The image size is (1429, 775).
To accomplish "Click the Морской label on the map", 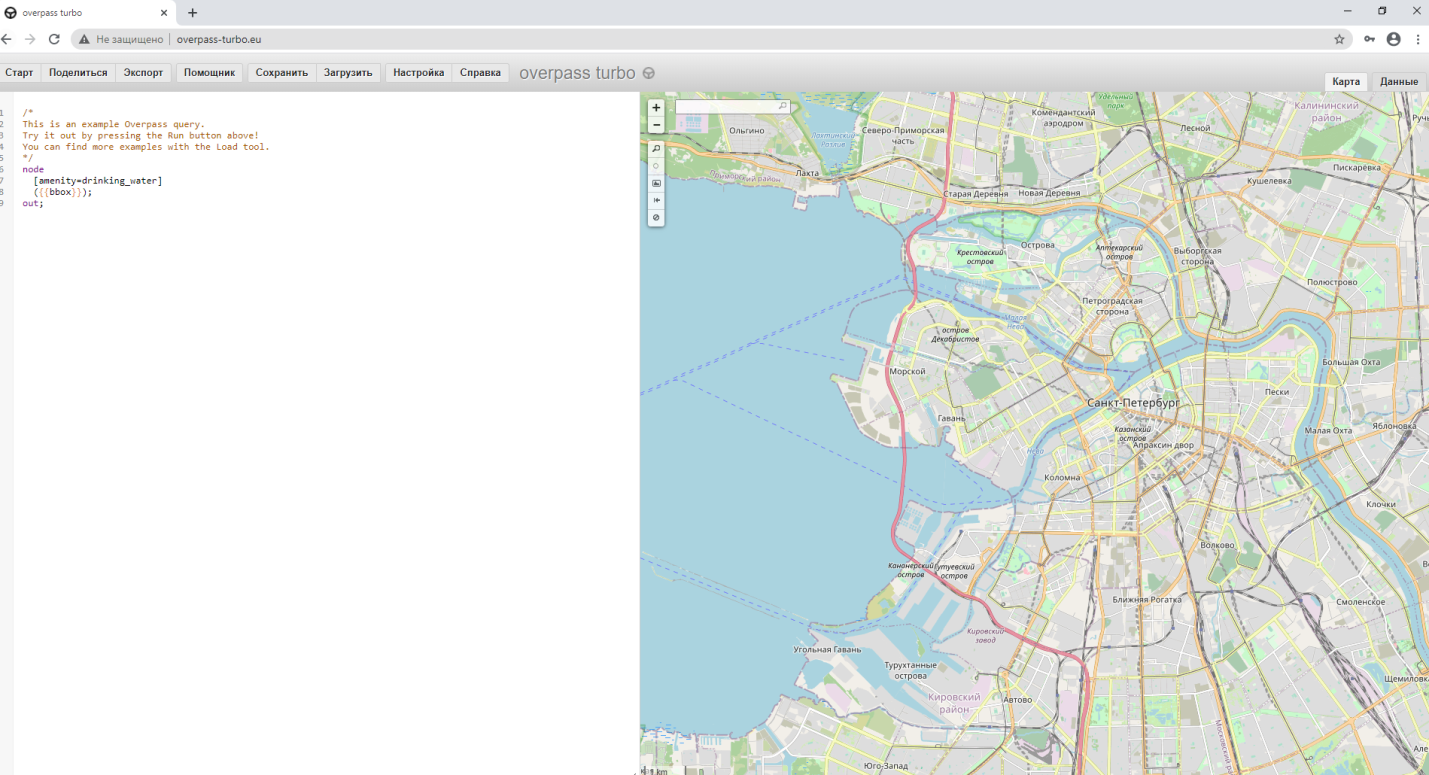I will 907,371.
